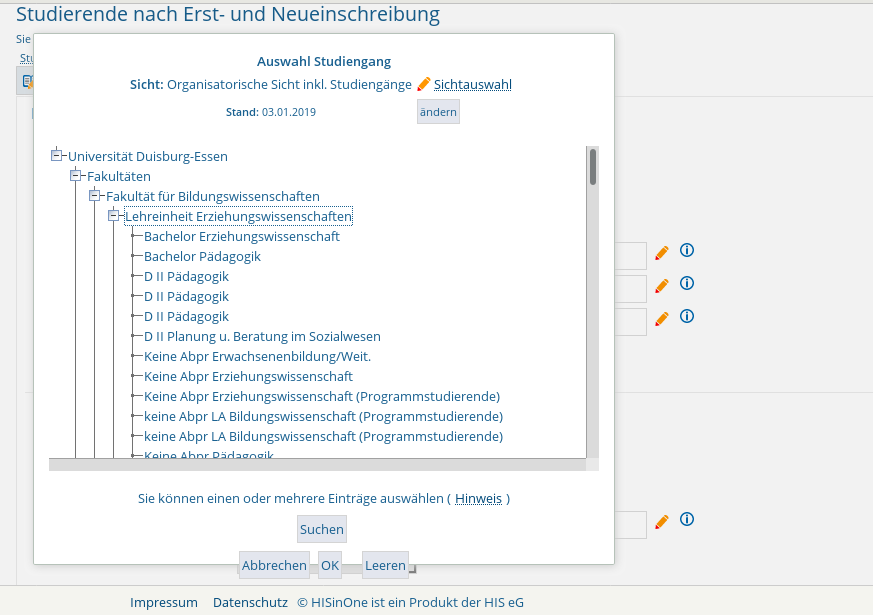Image resolution: width=873 pixels, height=615 pixels.
Task: Confirm selection with OK button
Action: click(x=330, y=565)
